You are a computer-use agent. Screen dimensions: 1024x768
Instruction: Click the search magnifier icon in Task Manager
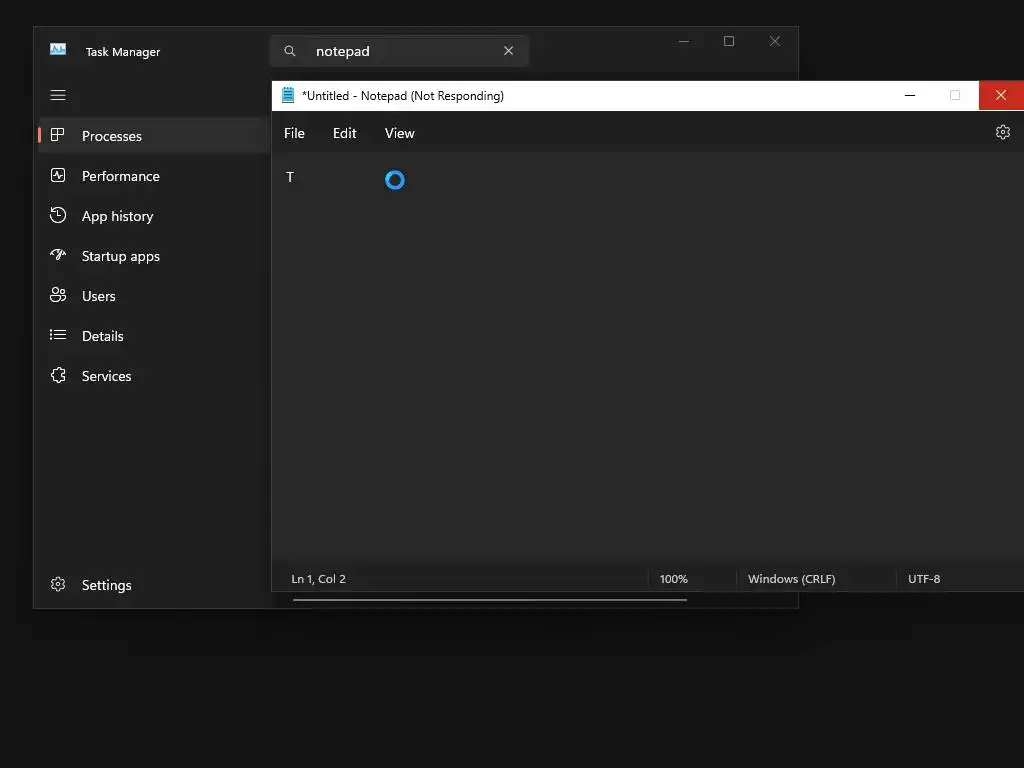pyautogui.click(x=290, y=51)
